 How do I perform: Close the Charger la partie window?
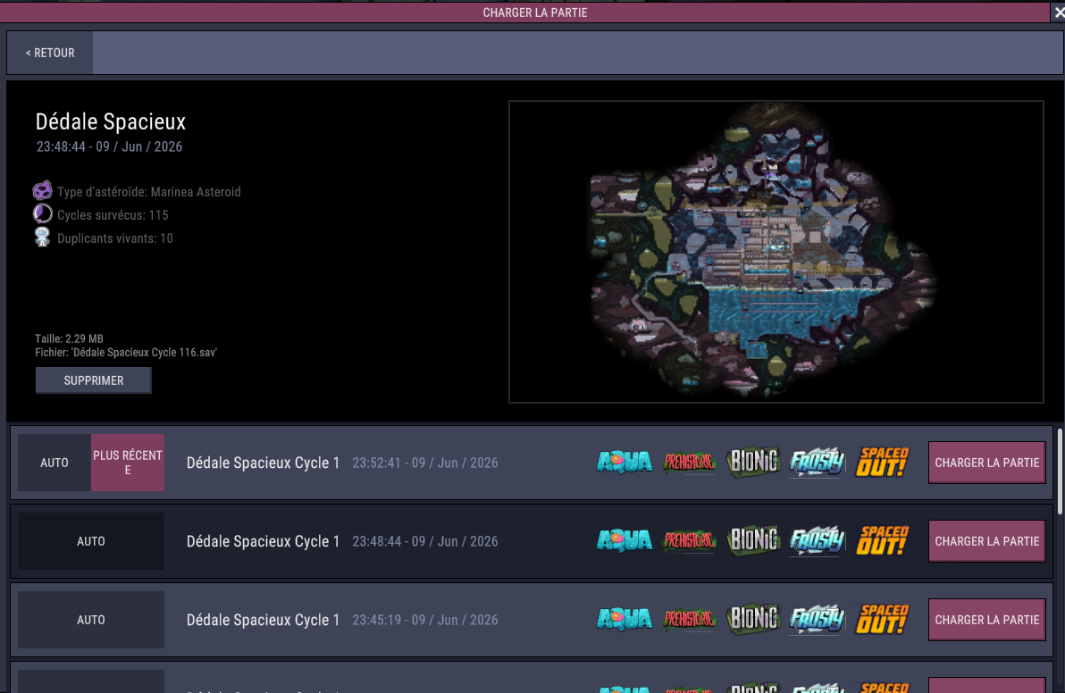pos(1058,12)
